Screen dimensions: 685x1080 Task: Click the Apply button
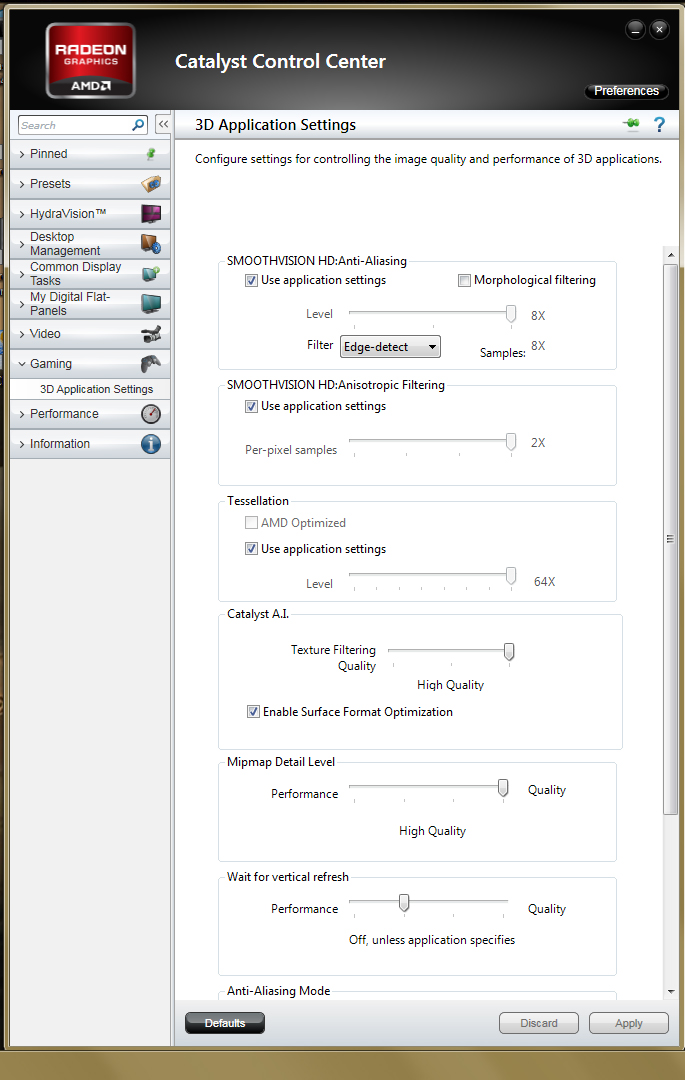[x=629, y=1023]
